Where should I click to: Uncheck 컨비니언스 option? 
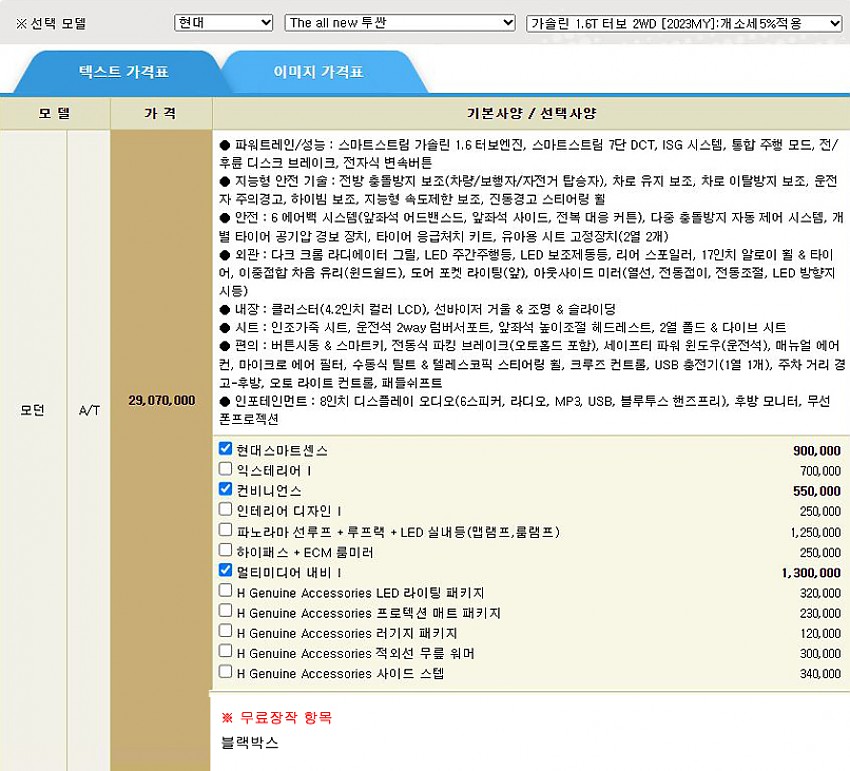click(226, 490)
